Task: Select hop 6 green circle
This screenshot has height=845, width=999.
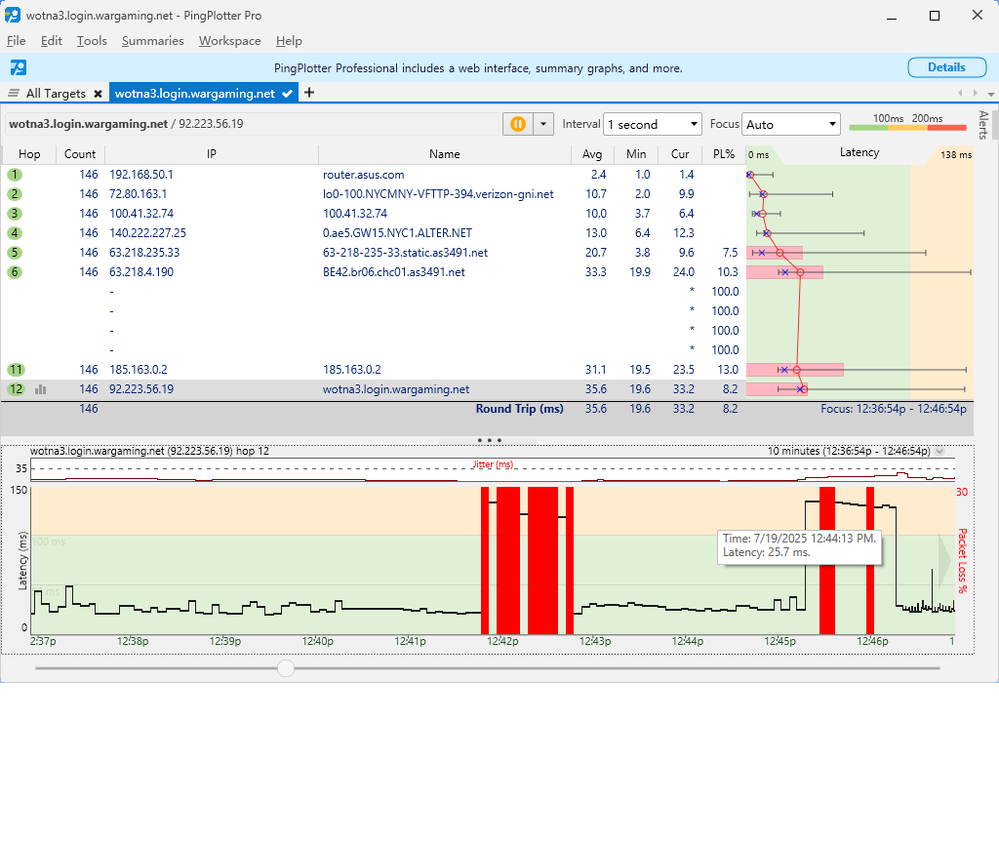Action: [x=14, y=272]
